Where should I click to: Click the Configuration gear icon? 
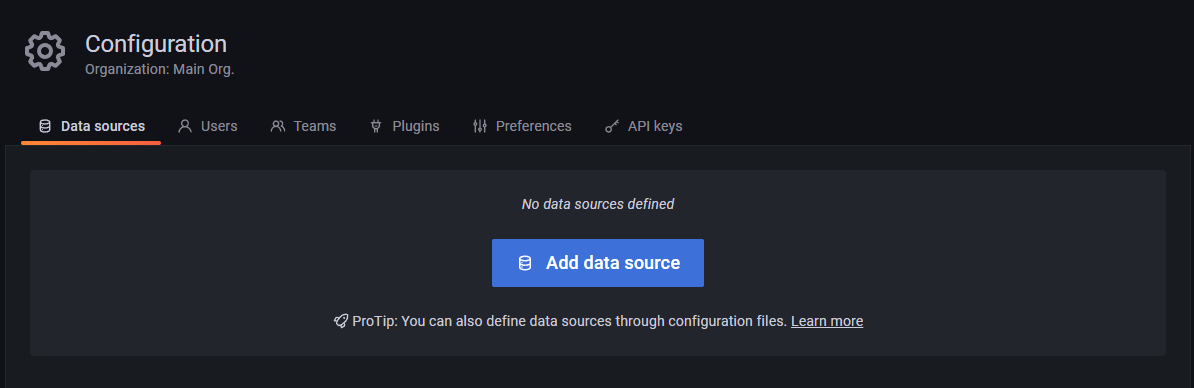pyautogui.click(x=45, y=52)
